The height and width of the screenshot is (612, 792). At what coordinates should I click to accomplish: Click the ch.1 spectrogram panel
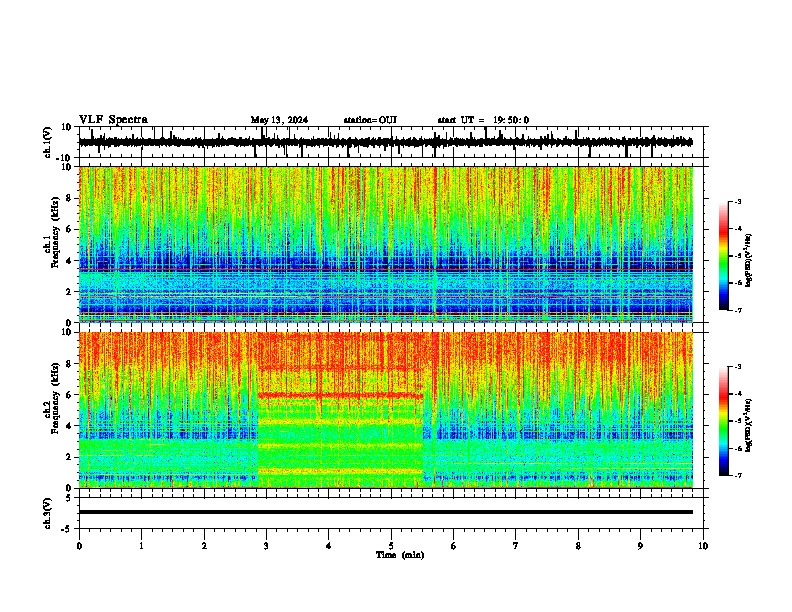tap(385, 244)
